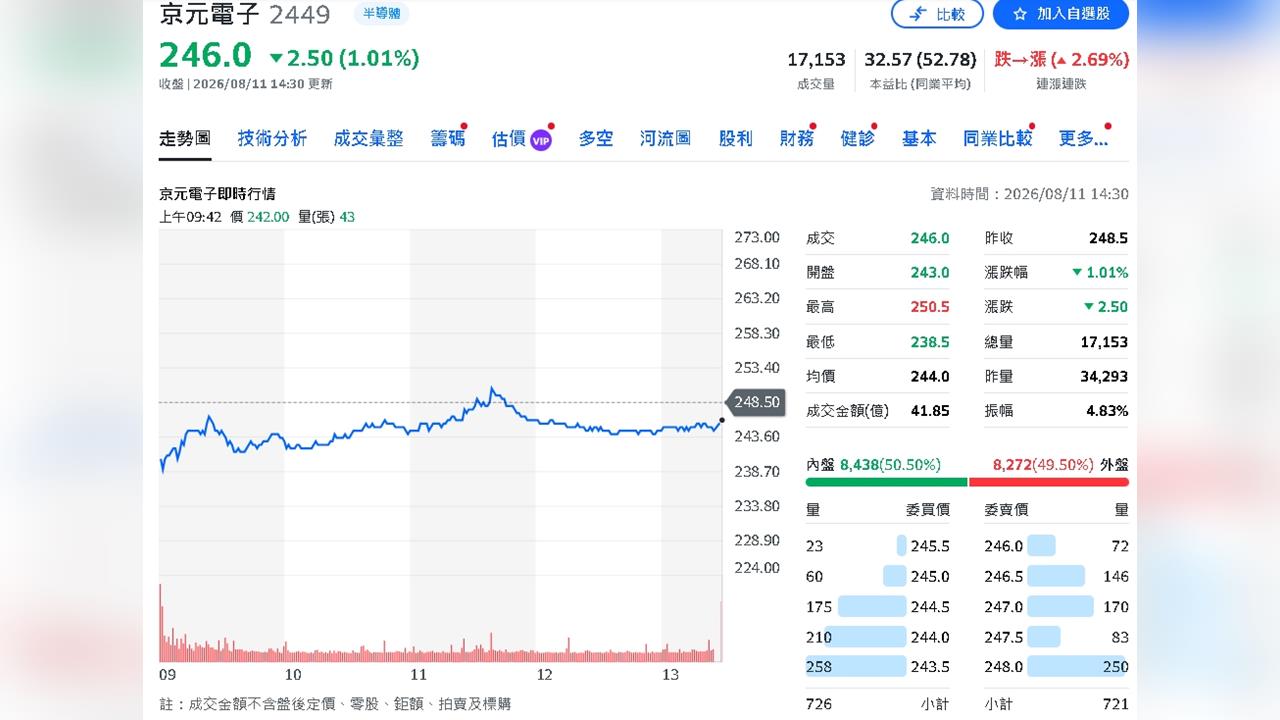Click the 昨收 248.5 value

(1108, 238)
